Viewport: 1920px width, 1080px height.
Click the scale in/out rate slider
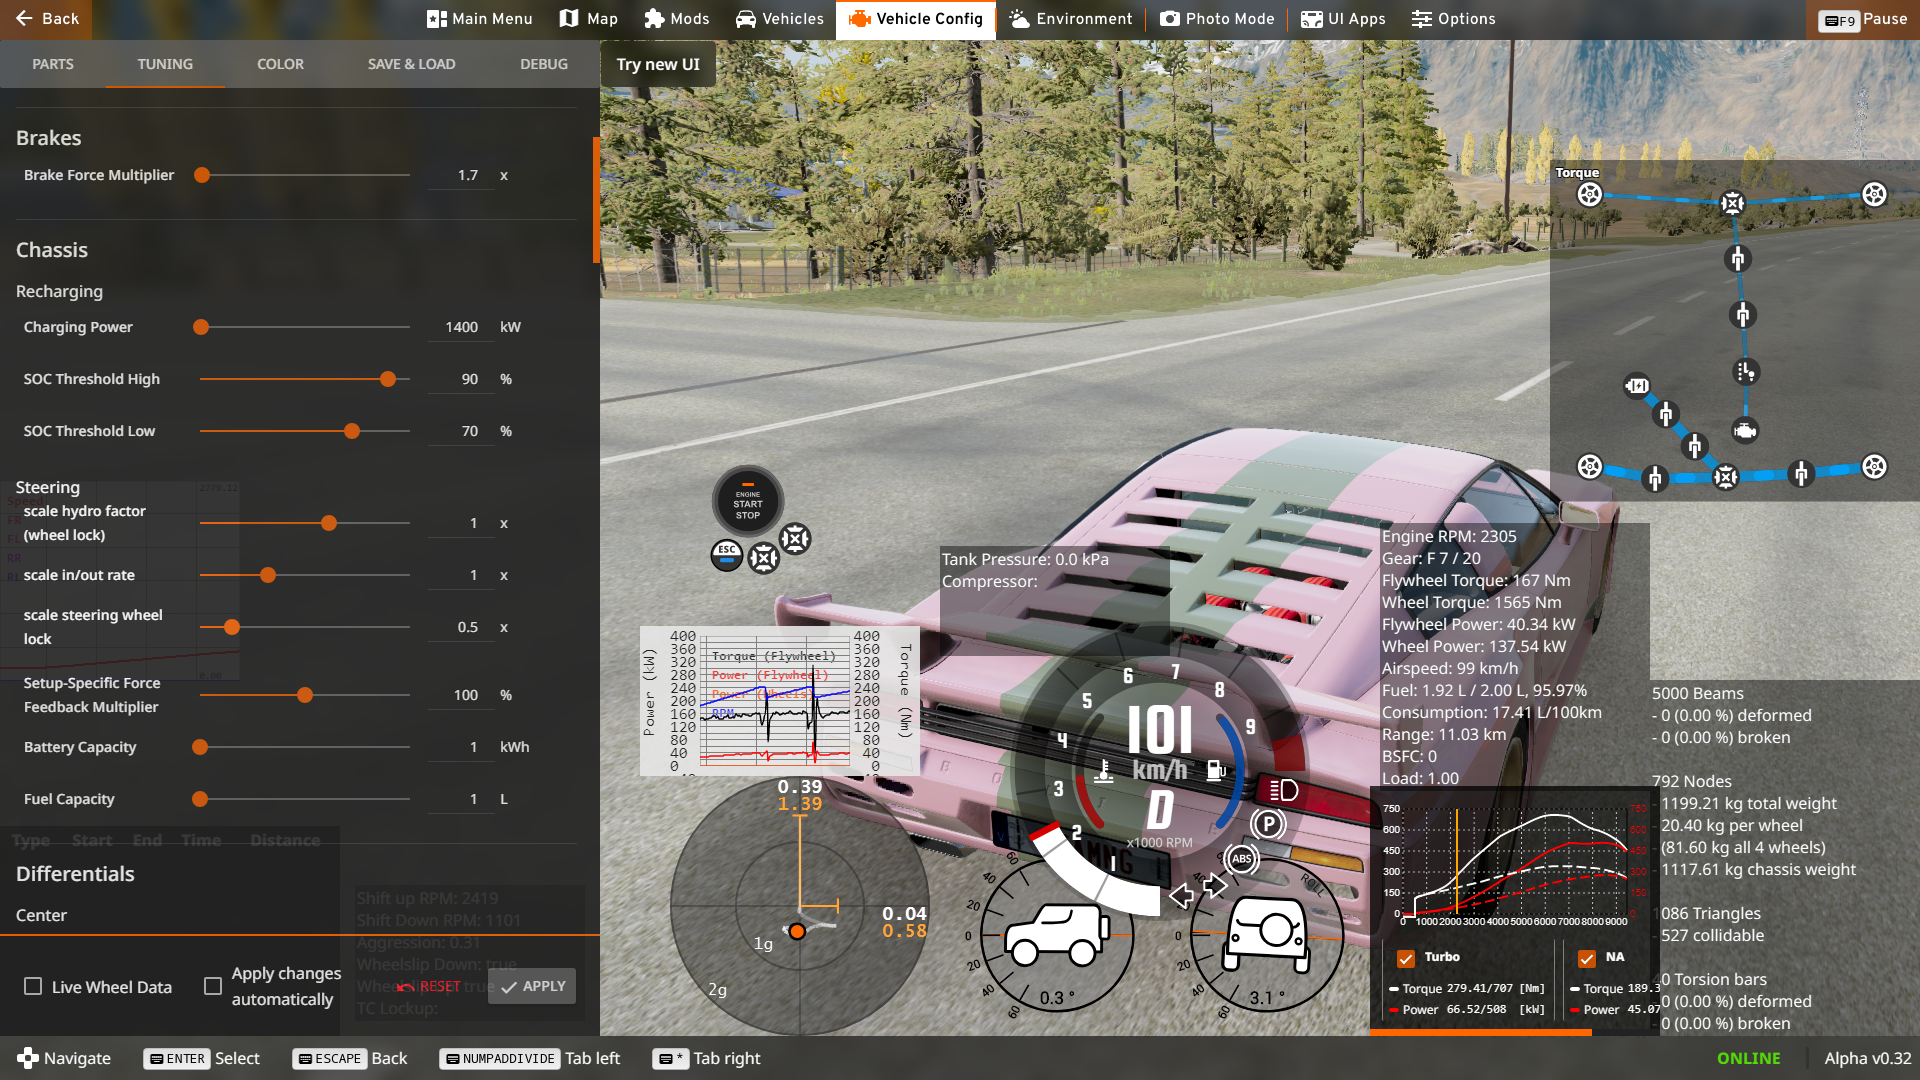point(305,575)
